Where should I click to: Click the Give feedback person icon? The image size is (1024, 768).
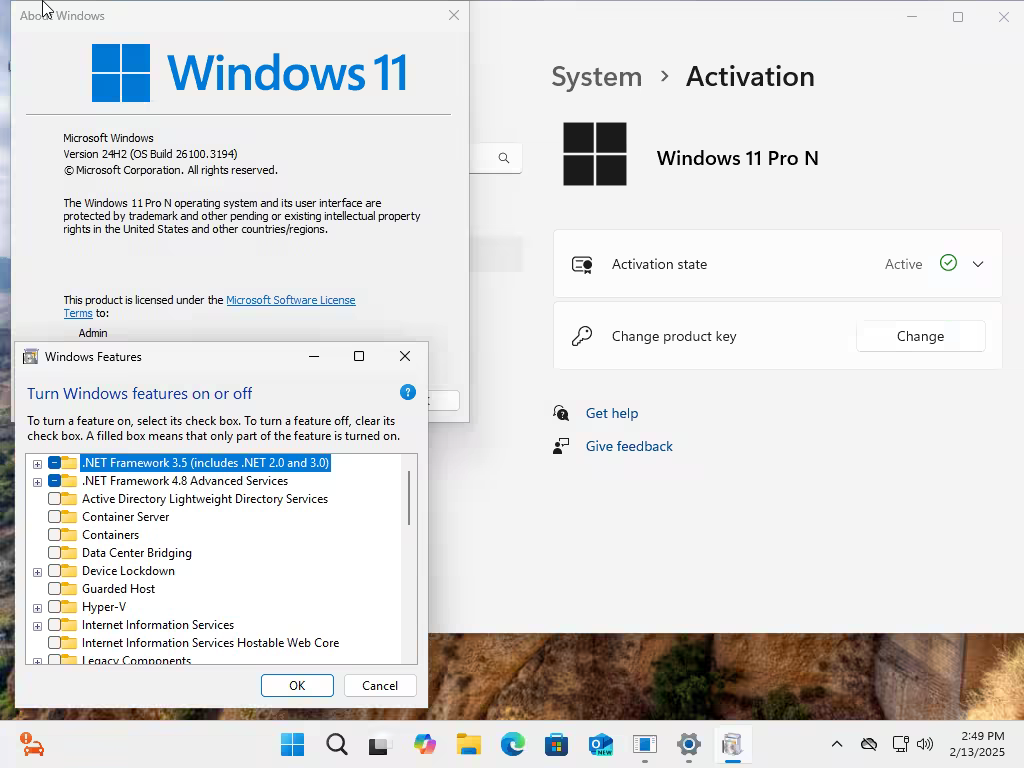(561, 446)
